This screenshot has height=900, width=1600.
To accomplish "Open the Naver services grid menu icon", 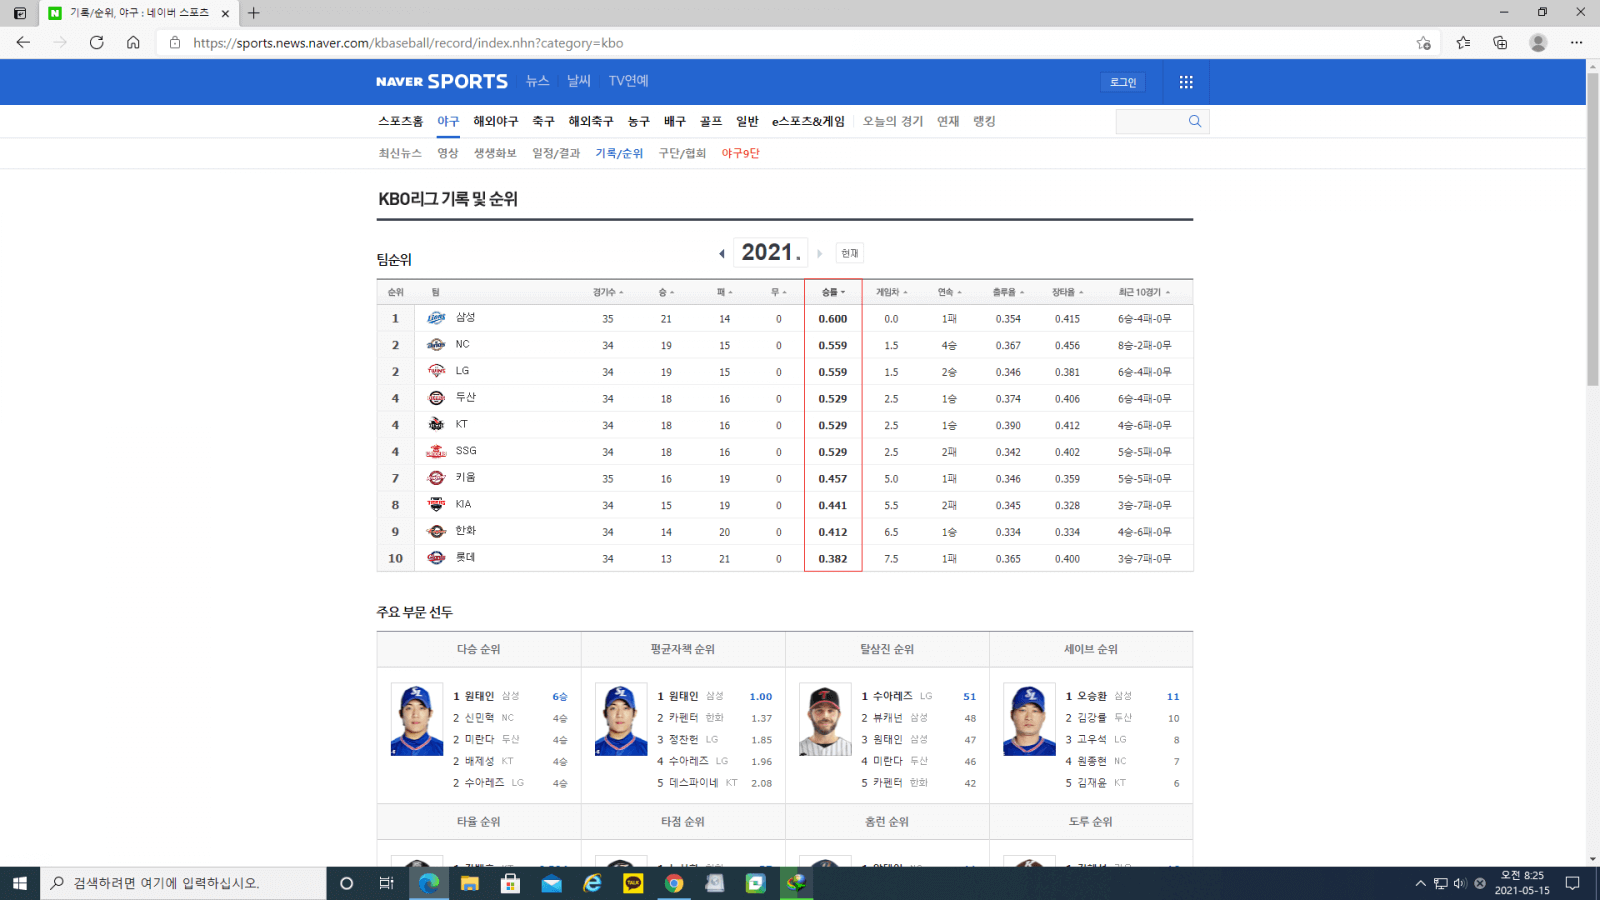I will 1186,82.
